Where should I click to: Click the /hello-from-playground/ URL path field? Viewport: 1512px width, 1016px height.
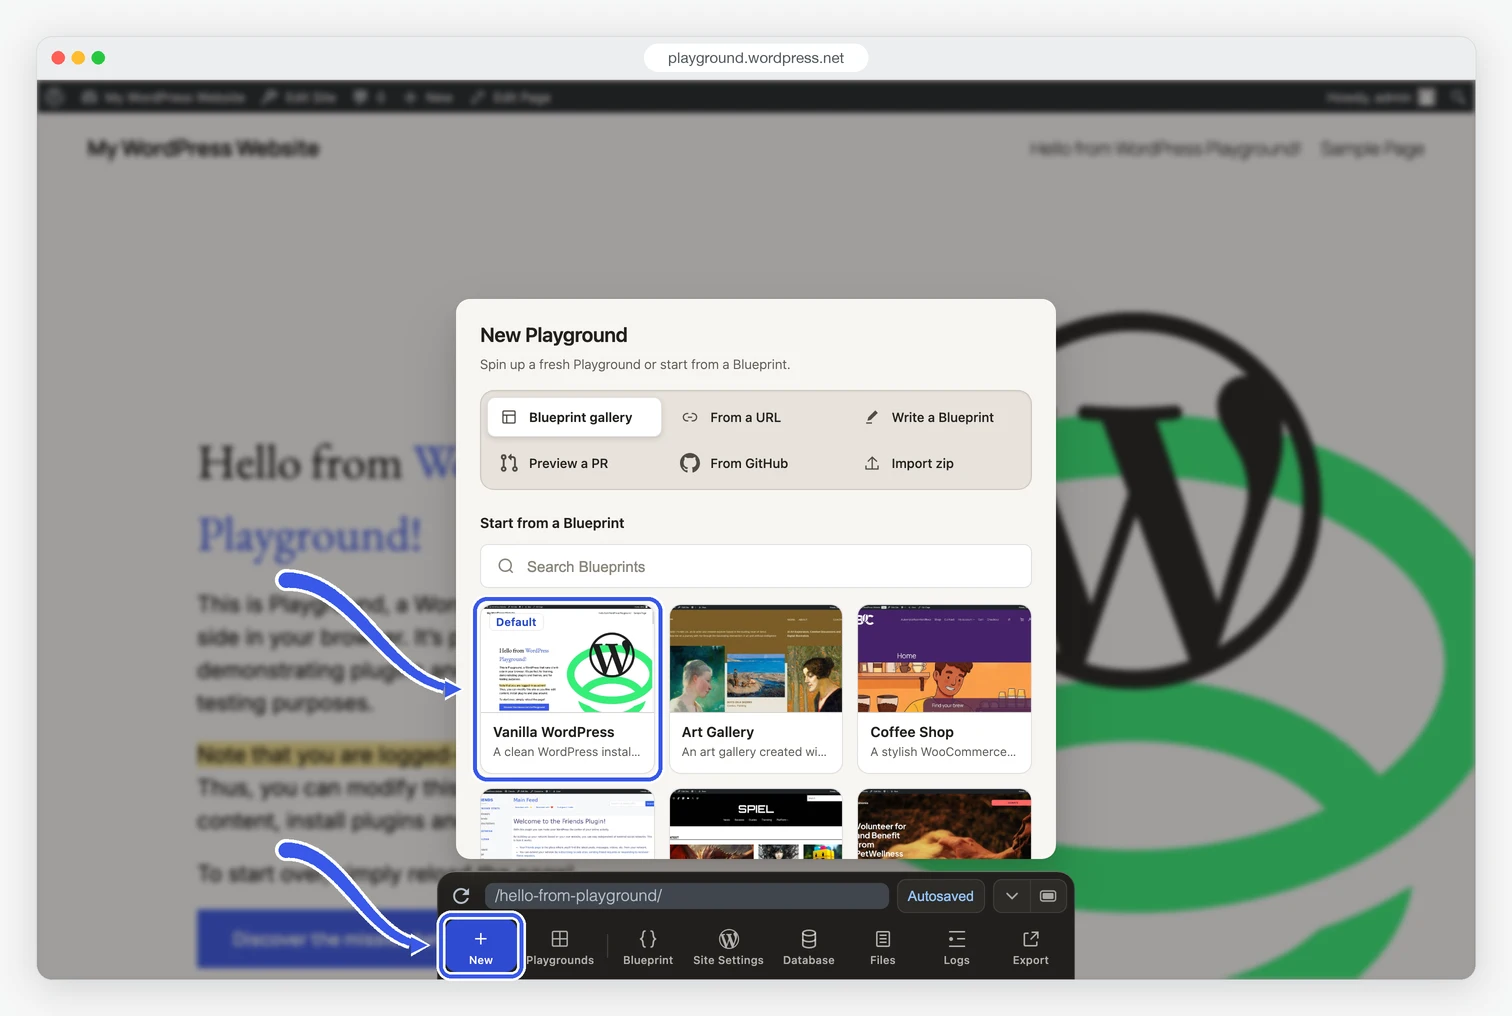[x=687, y=896]
